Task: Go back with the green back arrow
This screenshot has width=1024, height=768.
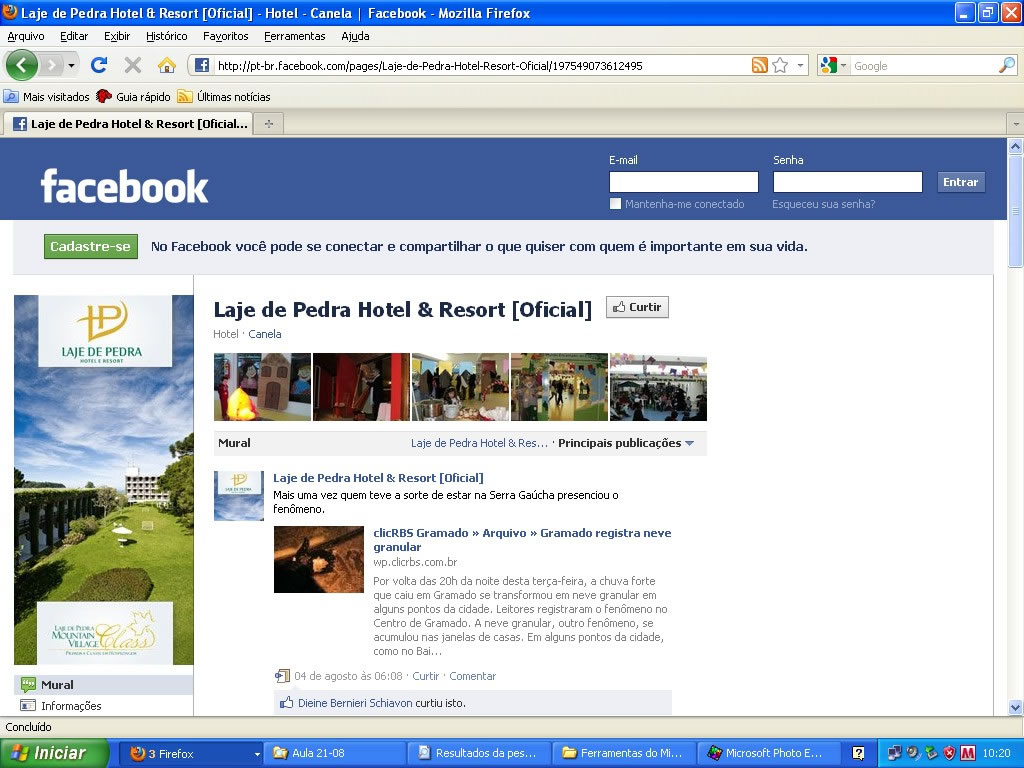Action: 22,65
